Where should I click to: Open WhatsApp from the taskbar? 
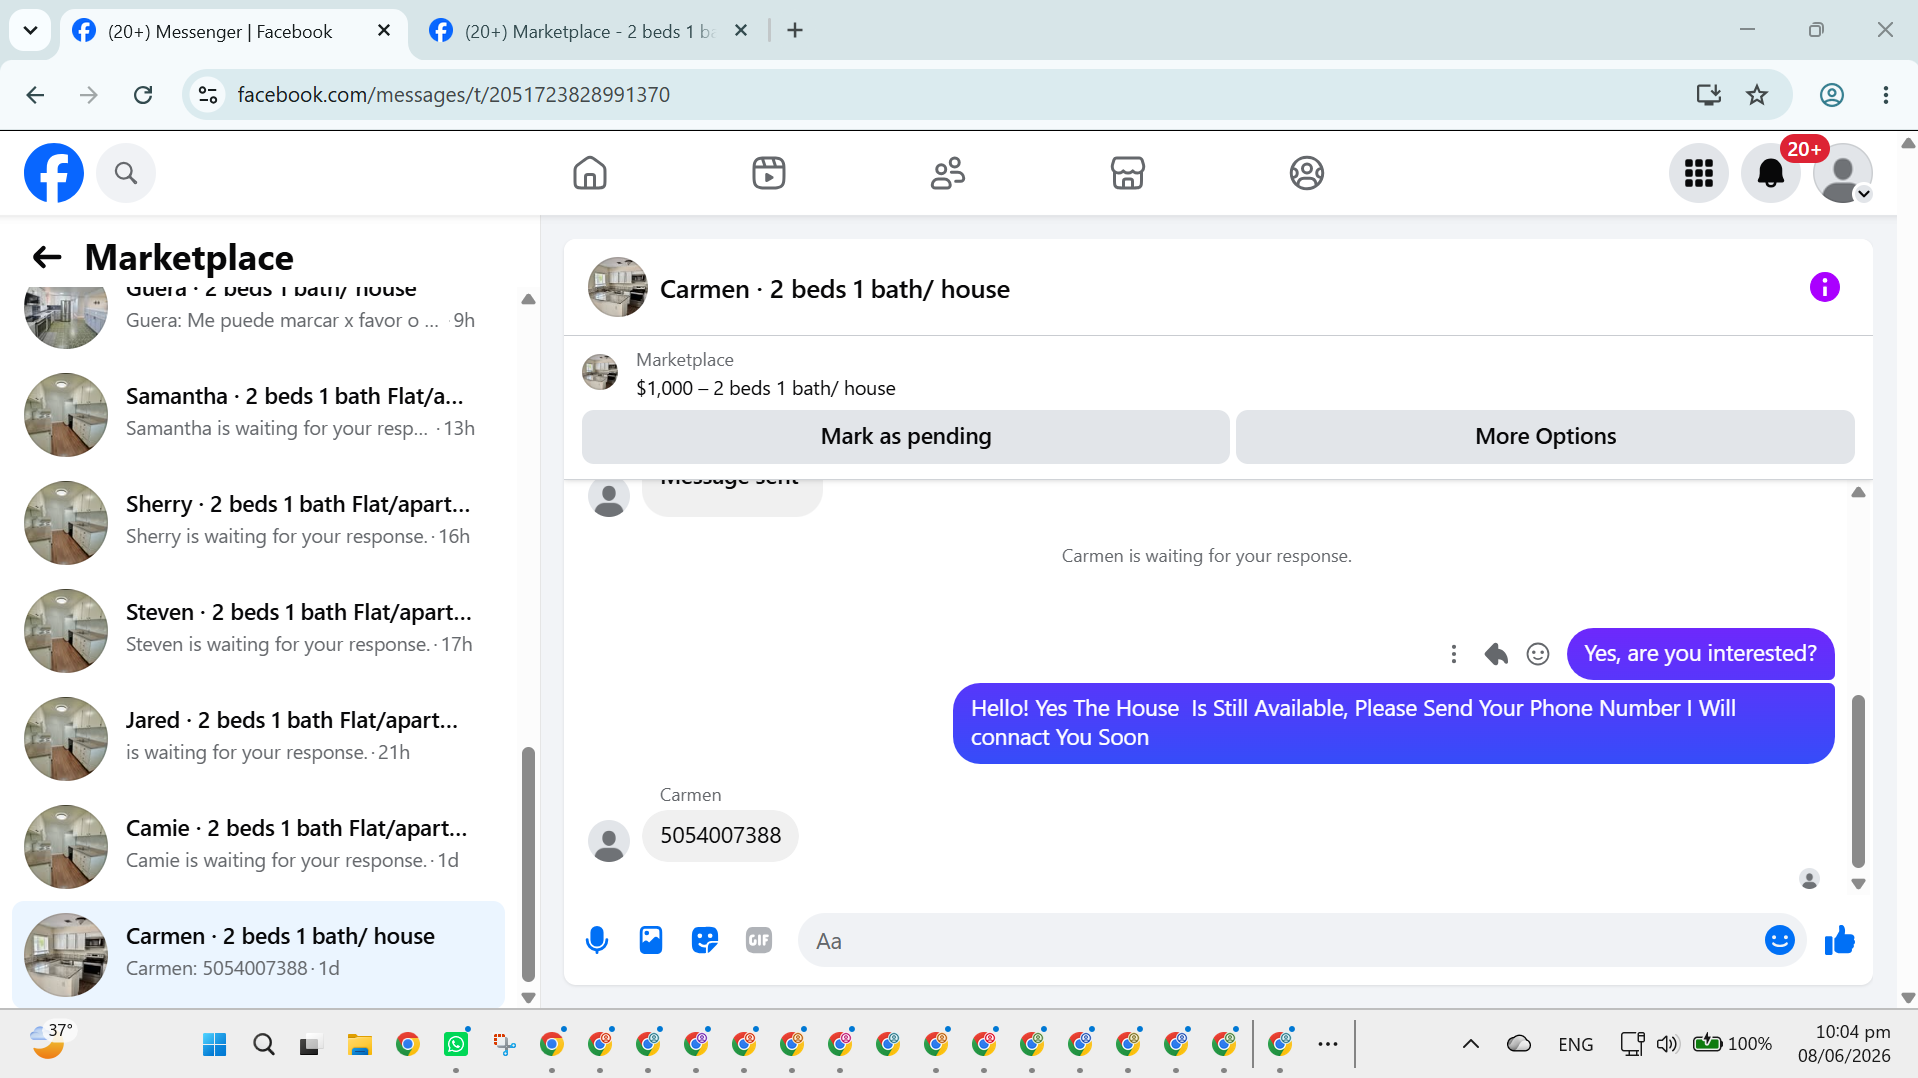(456, 1045)
